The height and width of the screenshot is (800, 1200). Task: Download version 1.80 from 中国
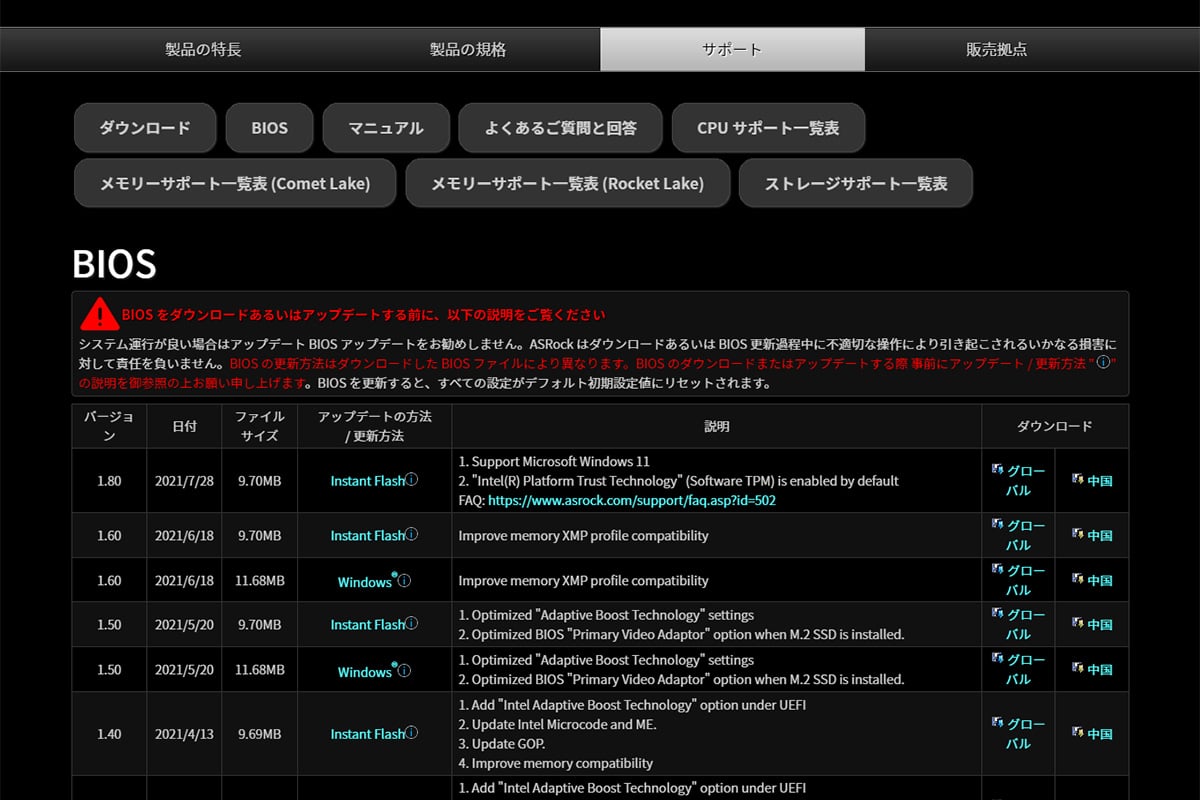pyautogui.click(x=1092, y=480)
